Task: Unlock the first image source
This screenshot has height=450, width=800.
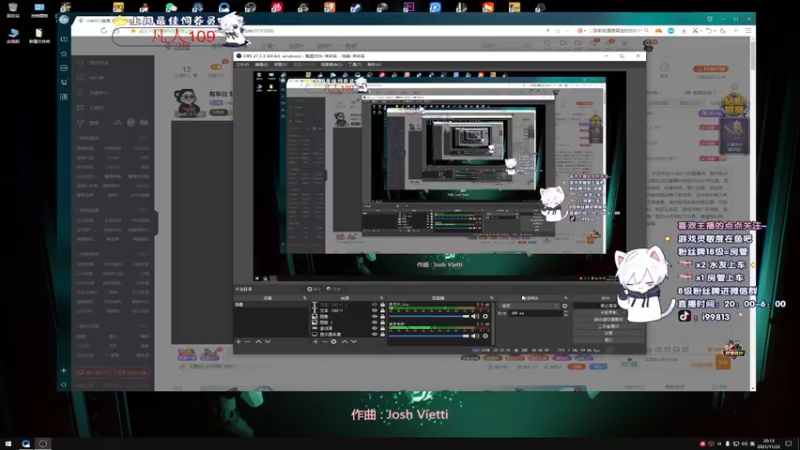Action: (382, 316)
